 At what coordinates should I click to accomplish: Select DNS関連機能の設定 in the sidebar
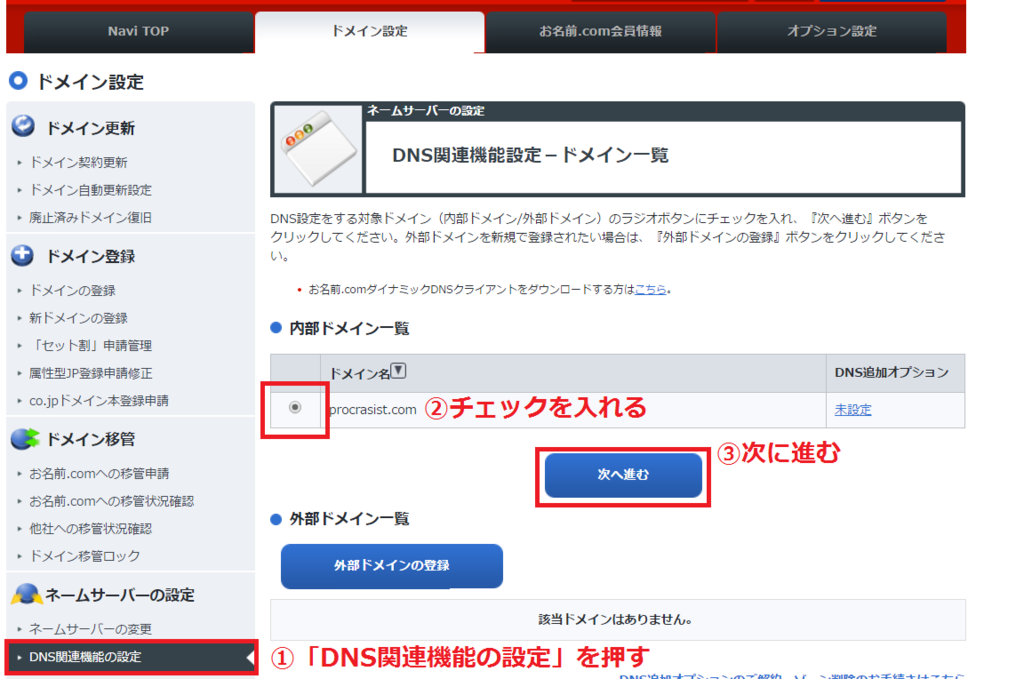pyautogui.click(x=131, y=657)
